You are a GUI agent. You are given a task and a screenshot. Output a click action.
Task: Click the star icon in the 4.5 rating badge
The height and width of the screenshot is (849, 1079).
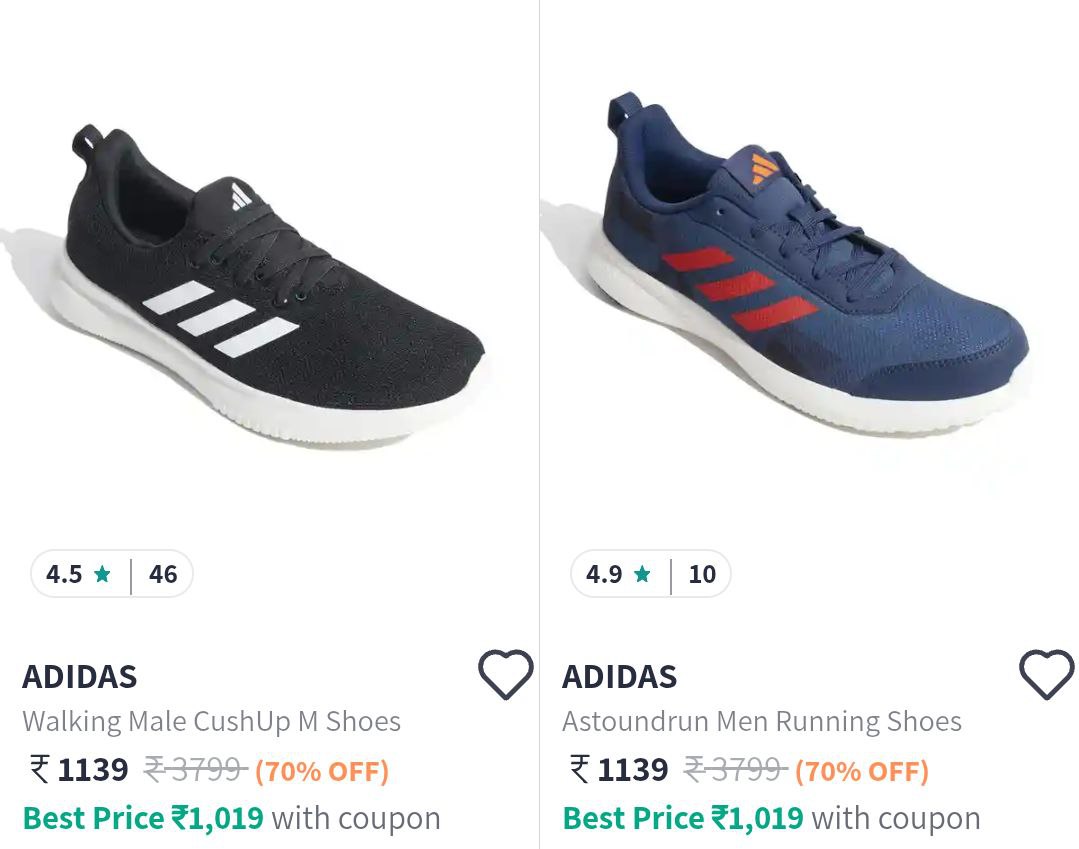pos(99,574)
